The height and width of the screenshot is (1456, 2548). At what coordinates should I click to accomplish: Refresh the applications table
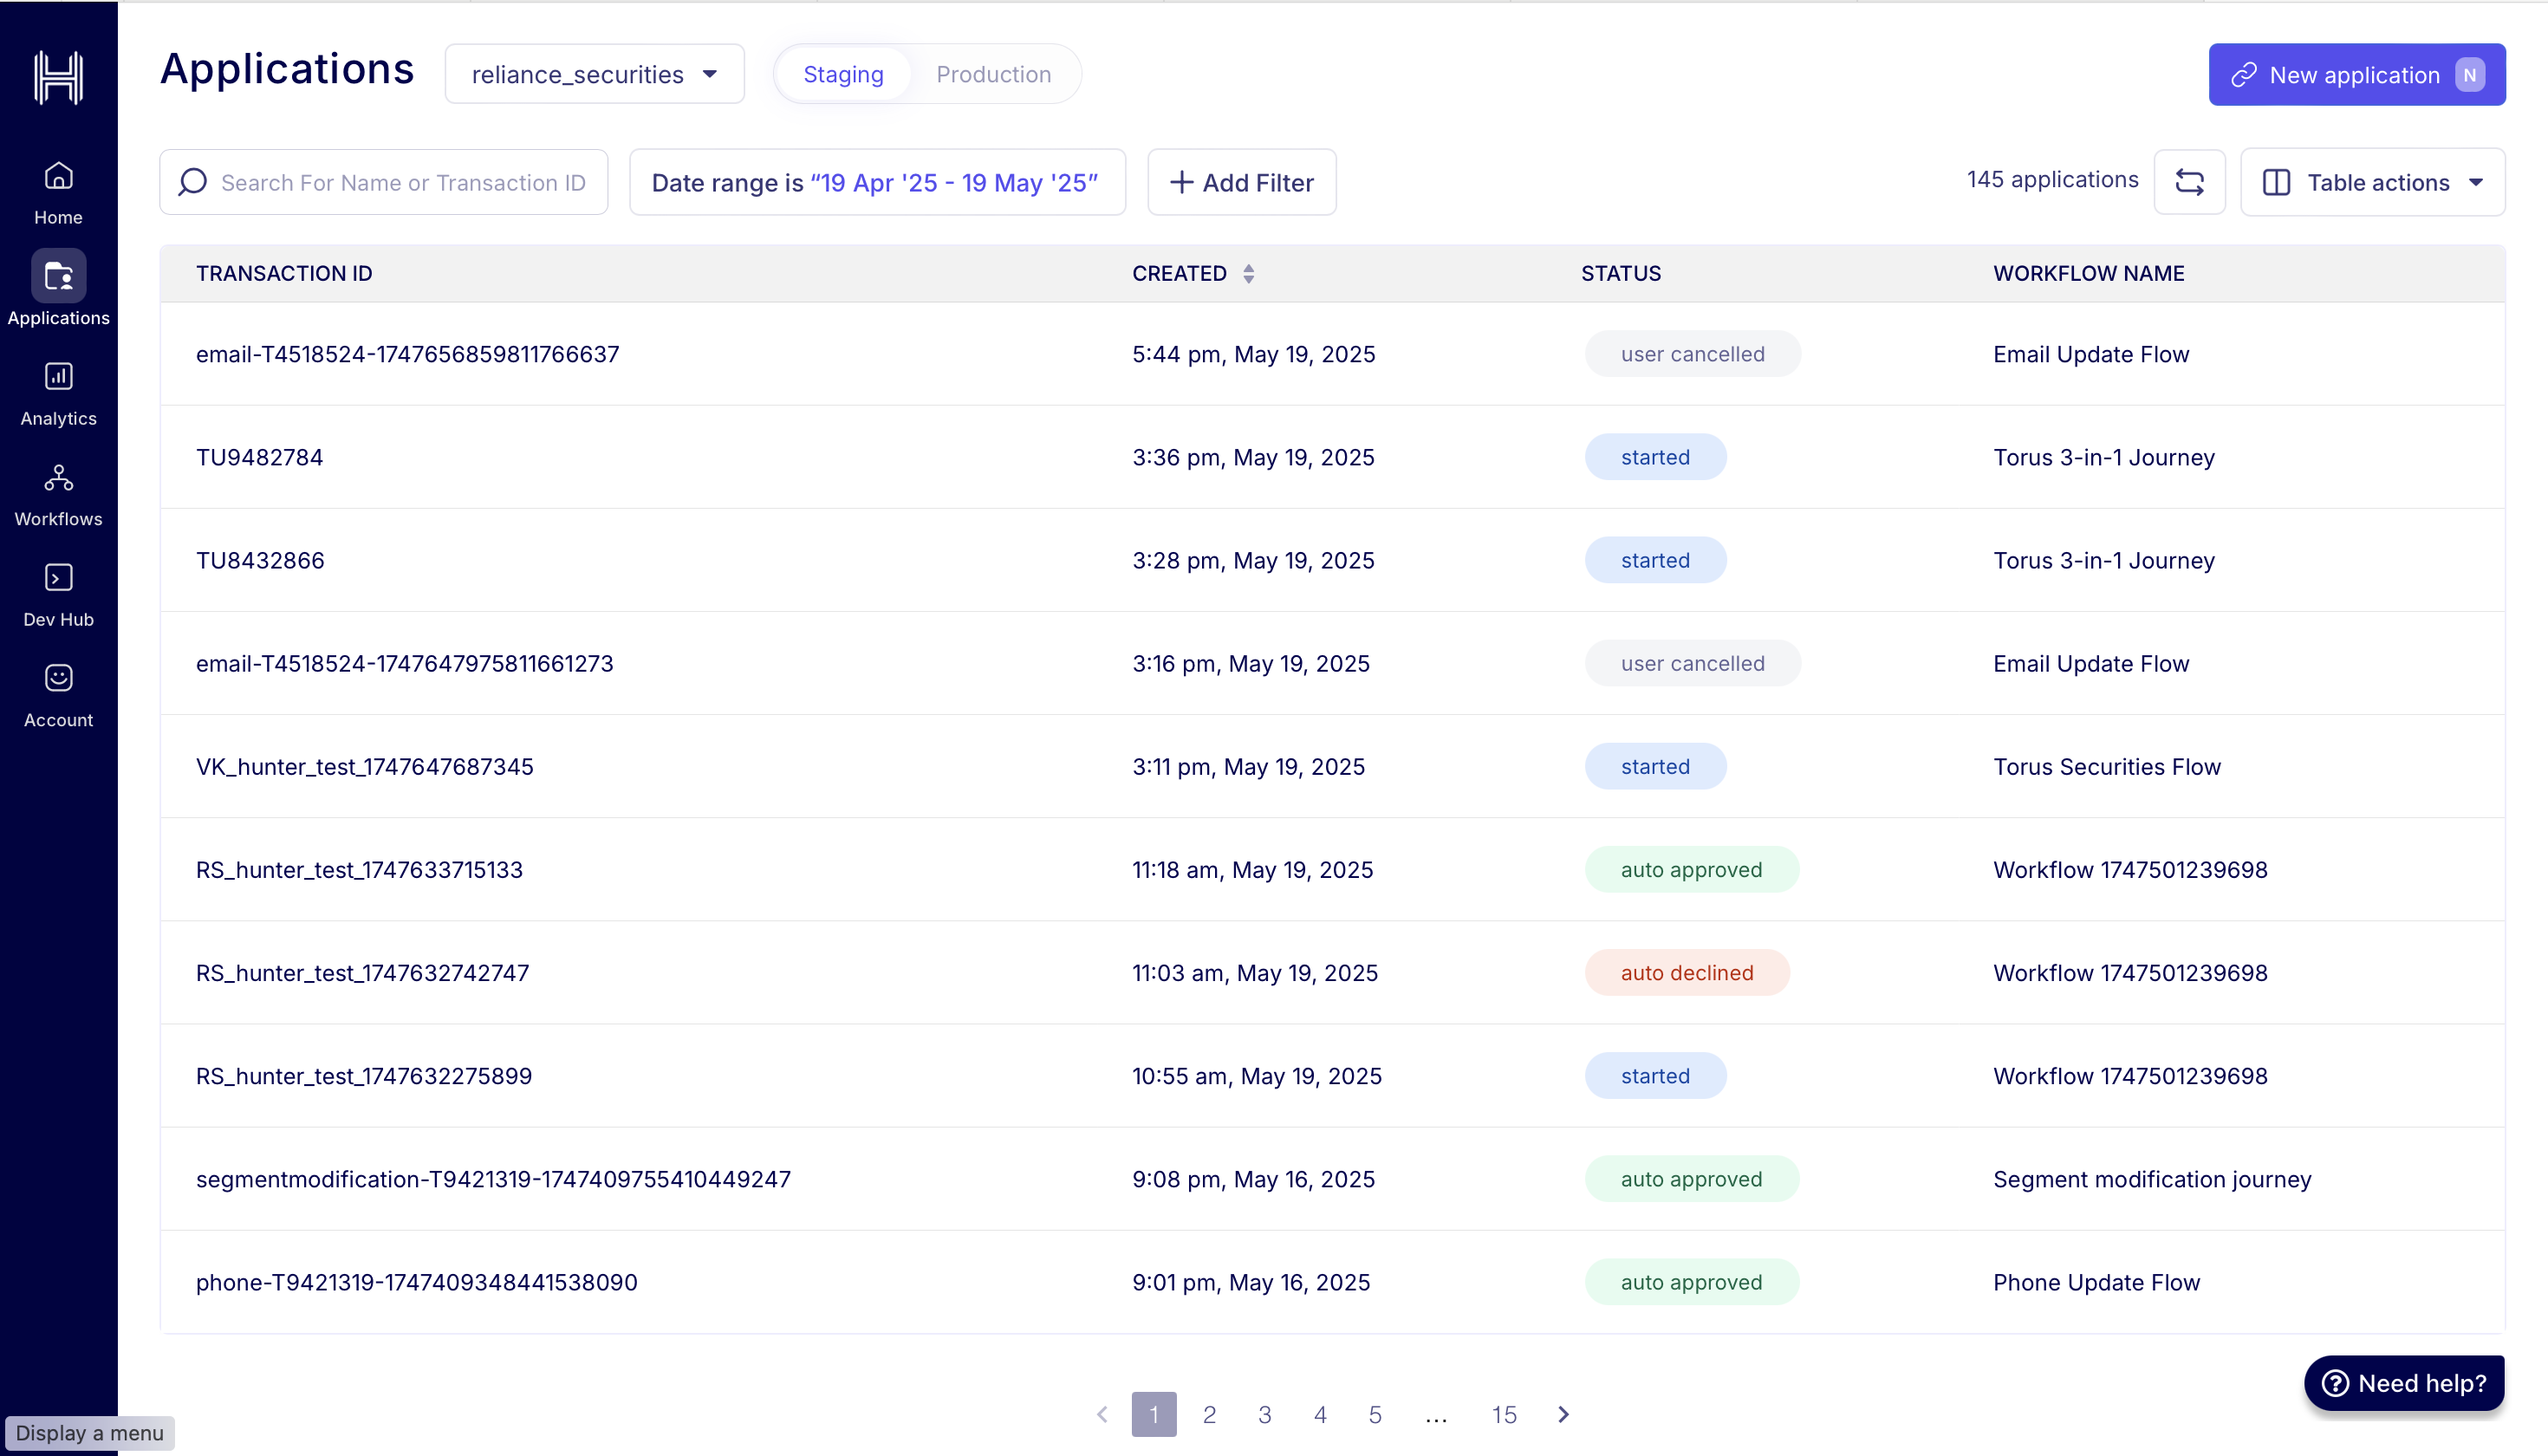click(2189, 182)
